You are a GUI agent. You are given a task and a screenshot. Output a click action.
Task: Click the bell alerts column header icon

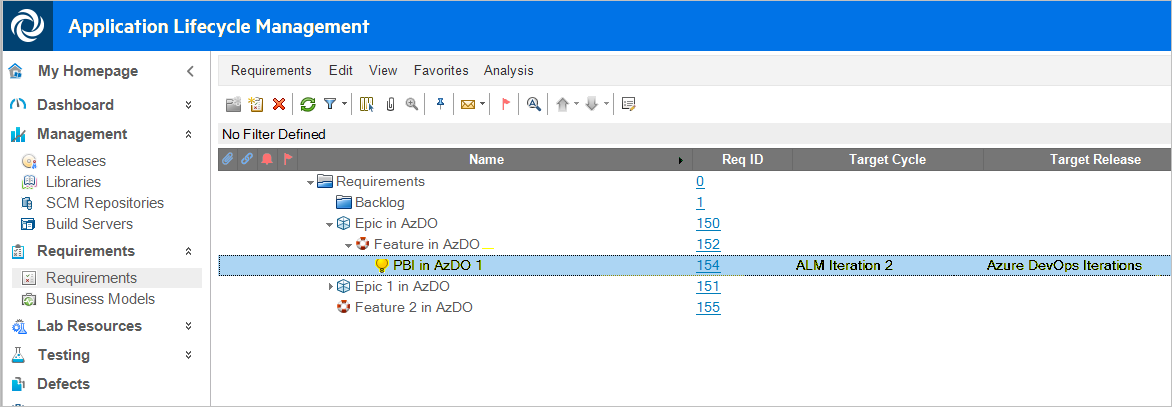267,159
